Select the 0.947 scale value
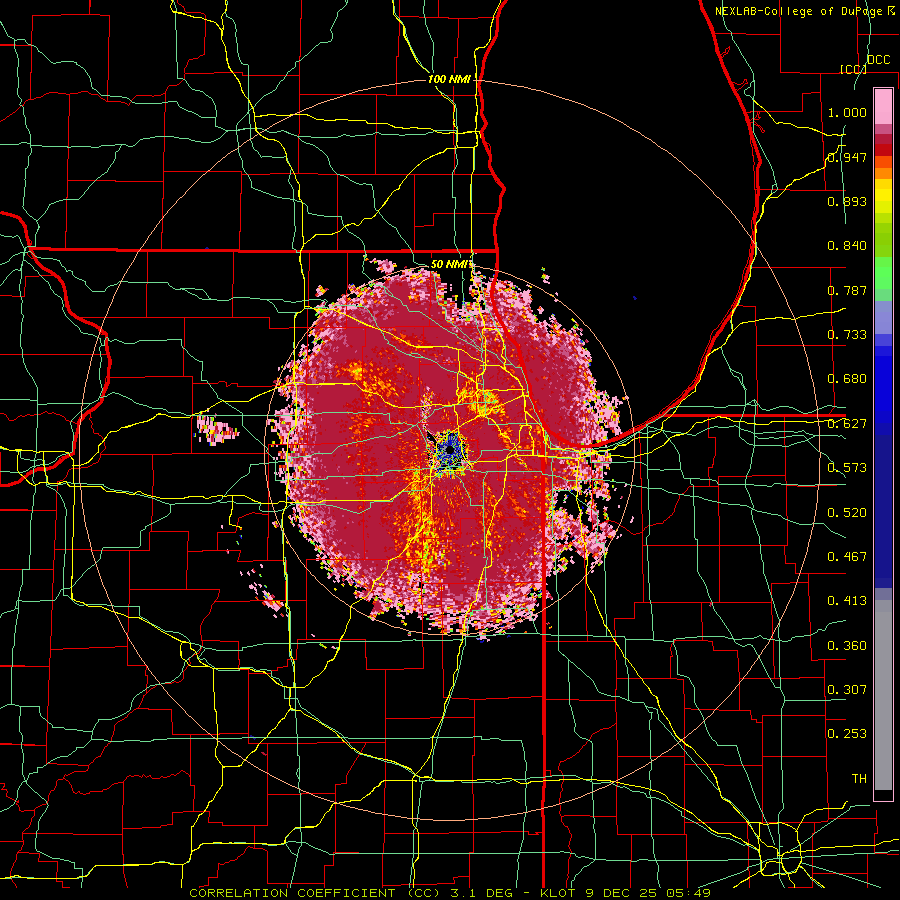The height and width of the screenshot is (900, 900). pos(847,157)
